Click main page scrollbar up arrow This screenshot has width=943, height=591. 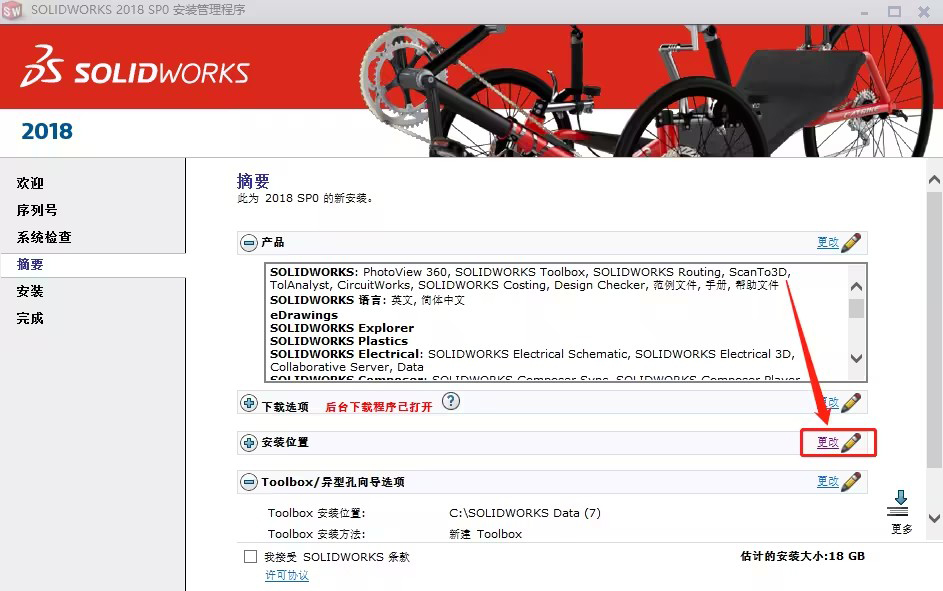934,179
